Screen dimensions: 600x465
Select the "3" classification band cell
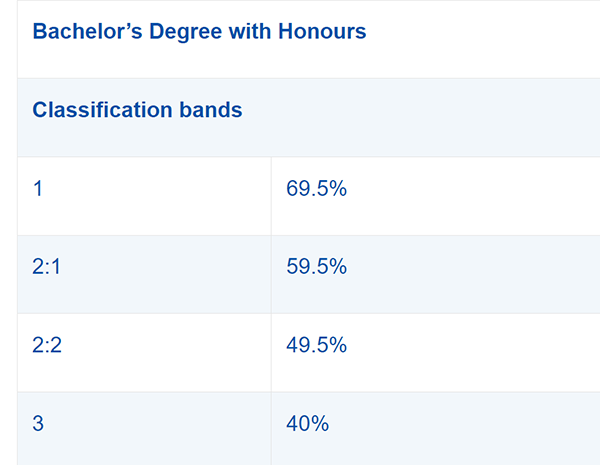[38, 424]
